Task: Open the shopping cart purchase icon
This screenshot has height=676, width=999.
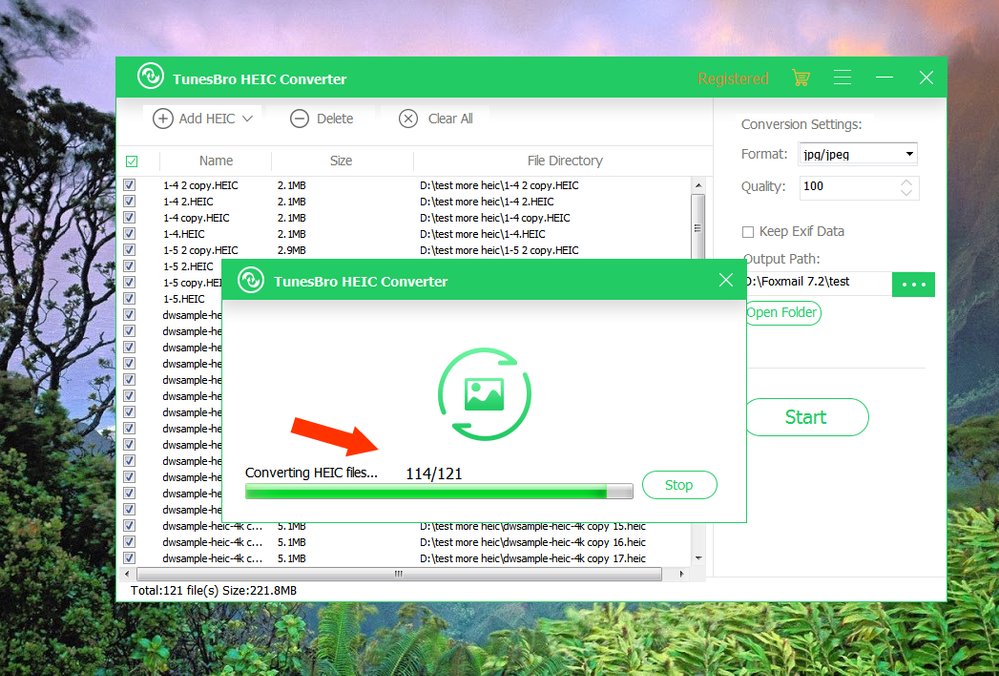Action: (x=801, y=78)
